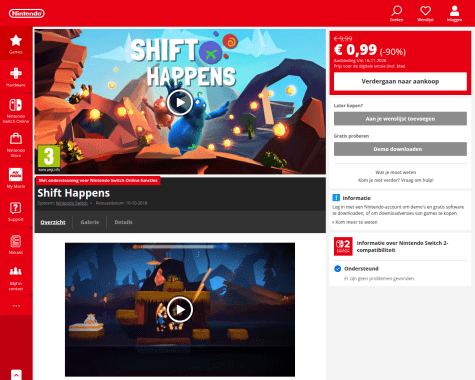Screen dimensions: 475x380
Task: Click the scroll-up arrow at sidebar bottom
Action: [x=16, y=375]
